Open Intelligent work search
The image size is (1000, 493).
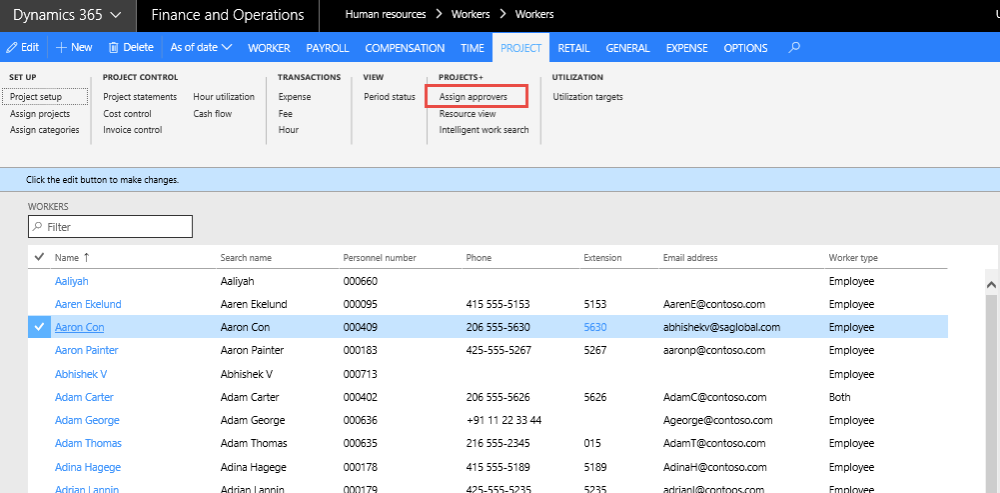[483, 130]
